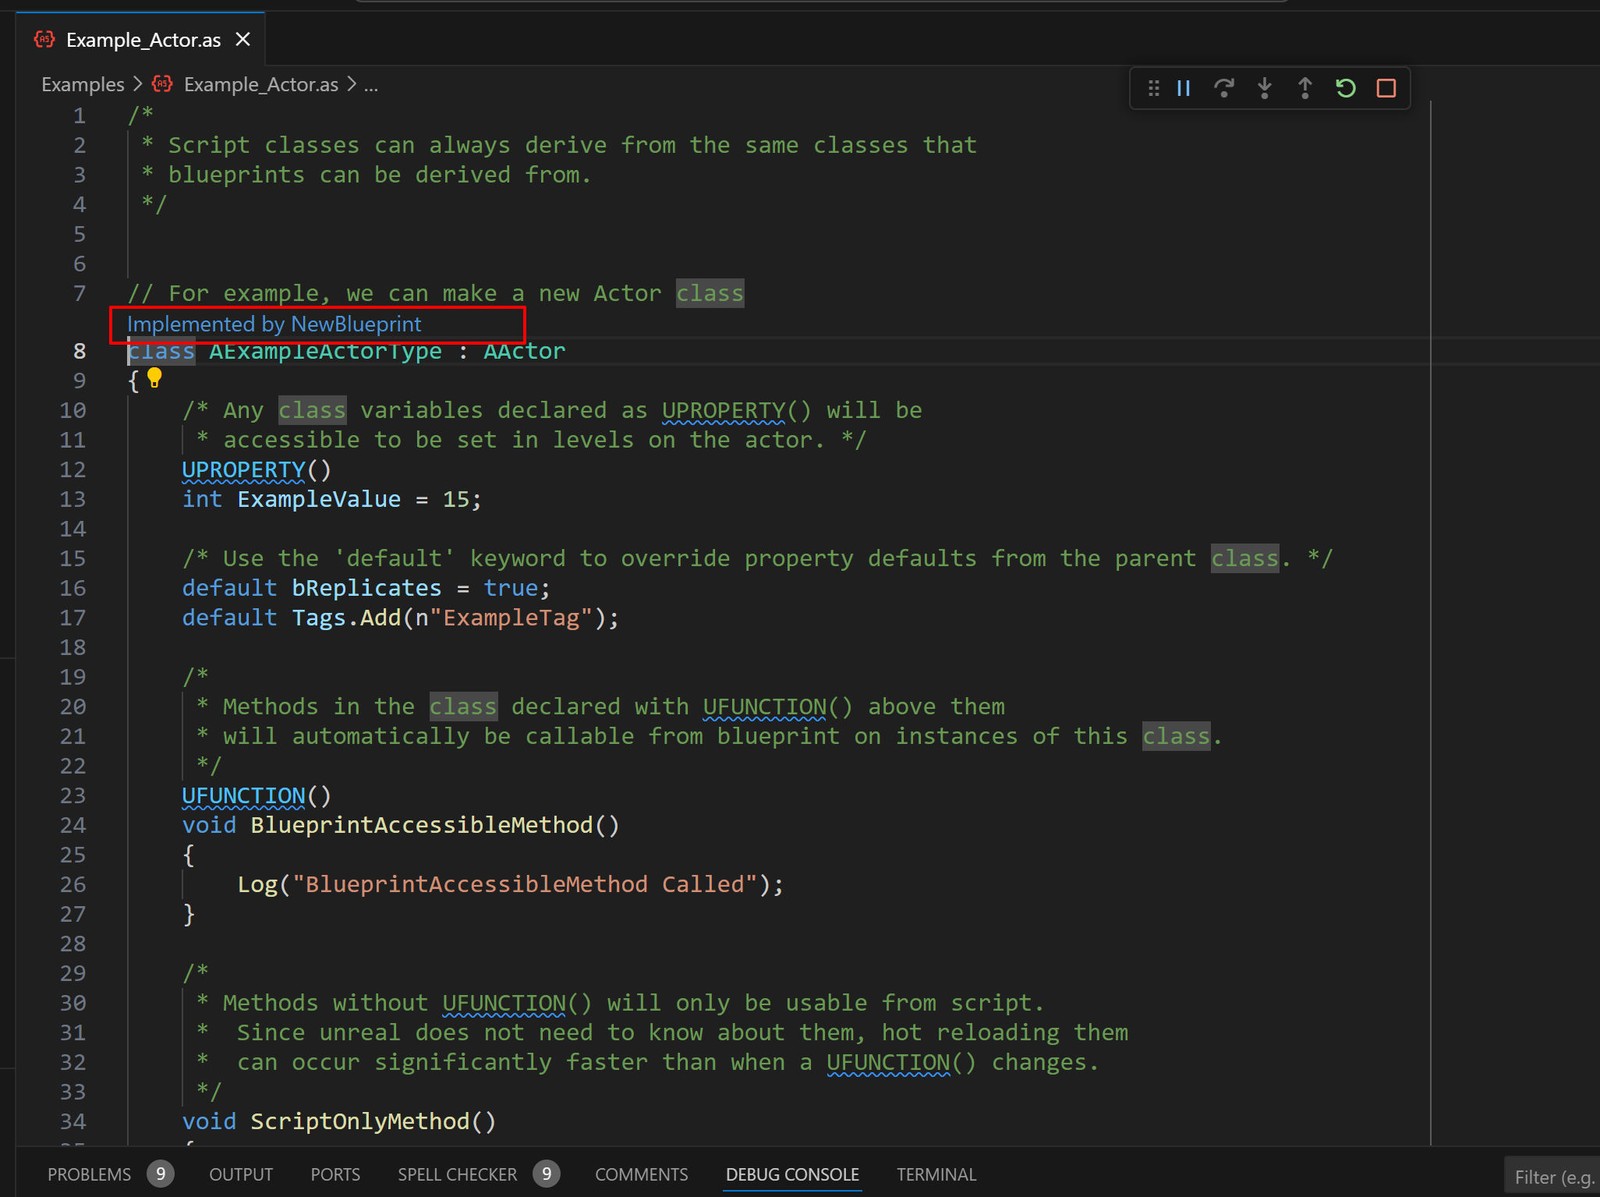Open Example_Actor.as breadcrumb item

point(261,84)
